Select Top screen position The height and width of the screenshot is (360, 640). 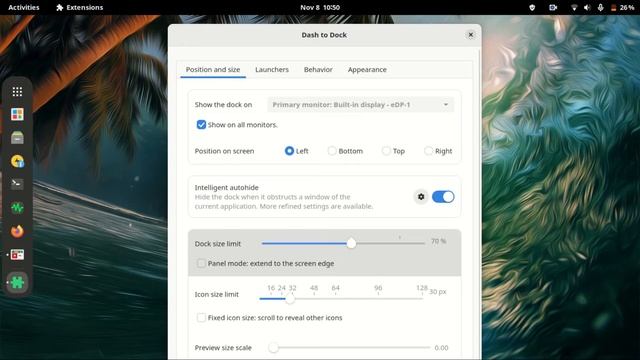(x=386, y=151)
